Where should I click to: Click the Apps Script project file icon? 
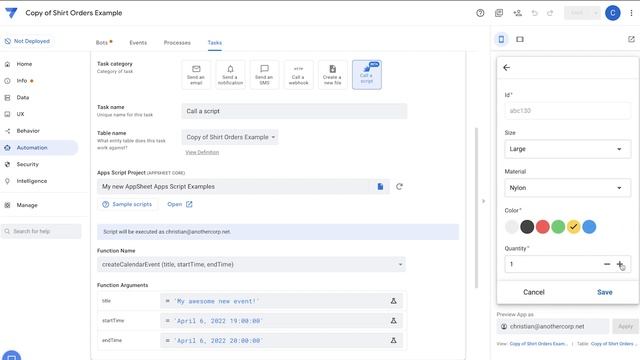point(380,187)
